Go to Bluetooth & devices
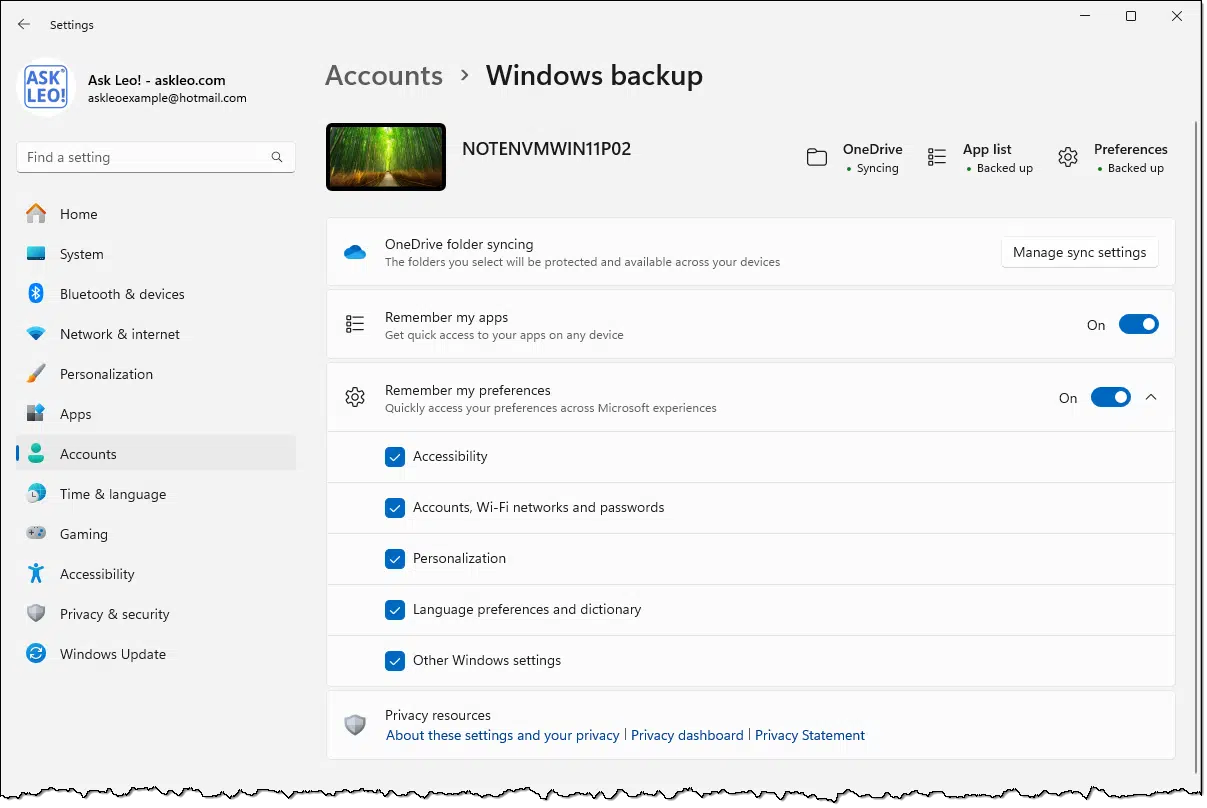 tap(156, 294)
